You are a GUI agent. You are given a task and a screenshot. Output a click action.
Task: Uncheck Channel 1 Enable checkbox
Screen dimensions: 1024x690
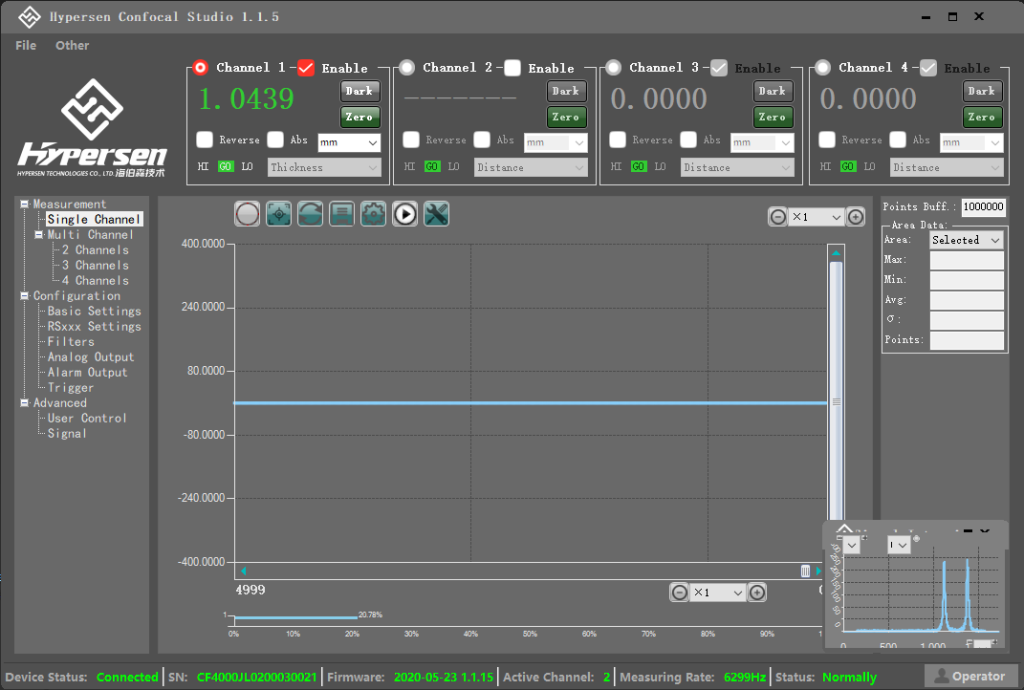pyautogui.click(x=306, y=68)
